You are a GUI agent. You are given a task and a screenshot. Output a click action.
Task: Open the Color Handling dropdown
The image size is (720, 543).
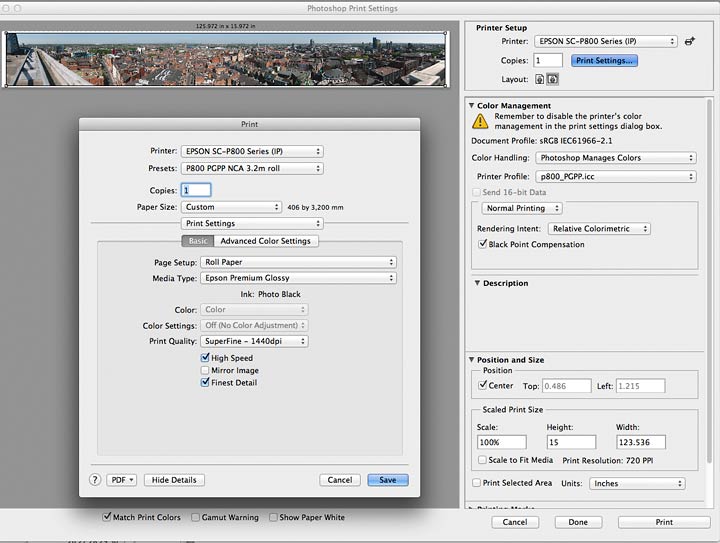[616, 158]
